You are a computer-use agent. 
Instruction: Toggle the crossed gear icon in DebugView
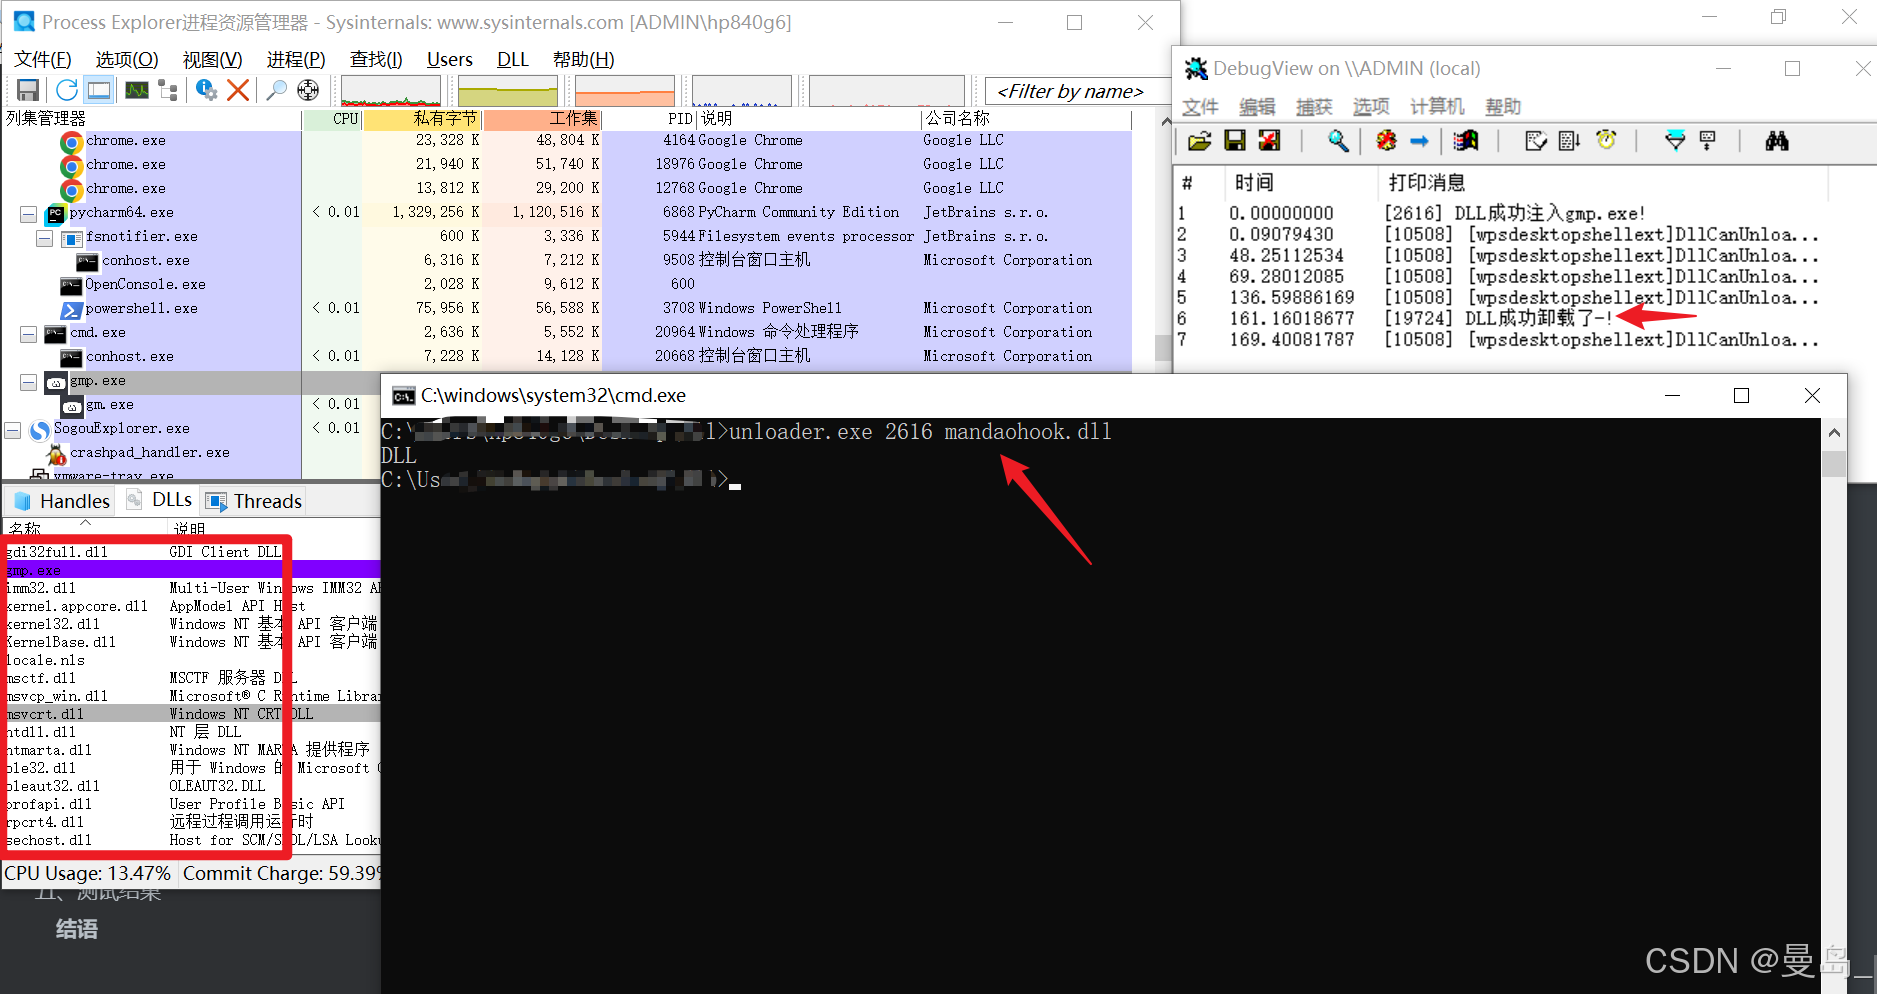click(x=1386, y=141)
